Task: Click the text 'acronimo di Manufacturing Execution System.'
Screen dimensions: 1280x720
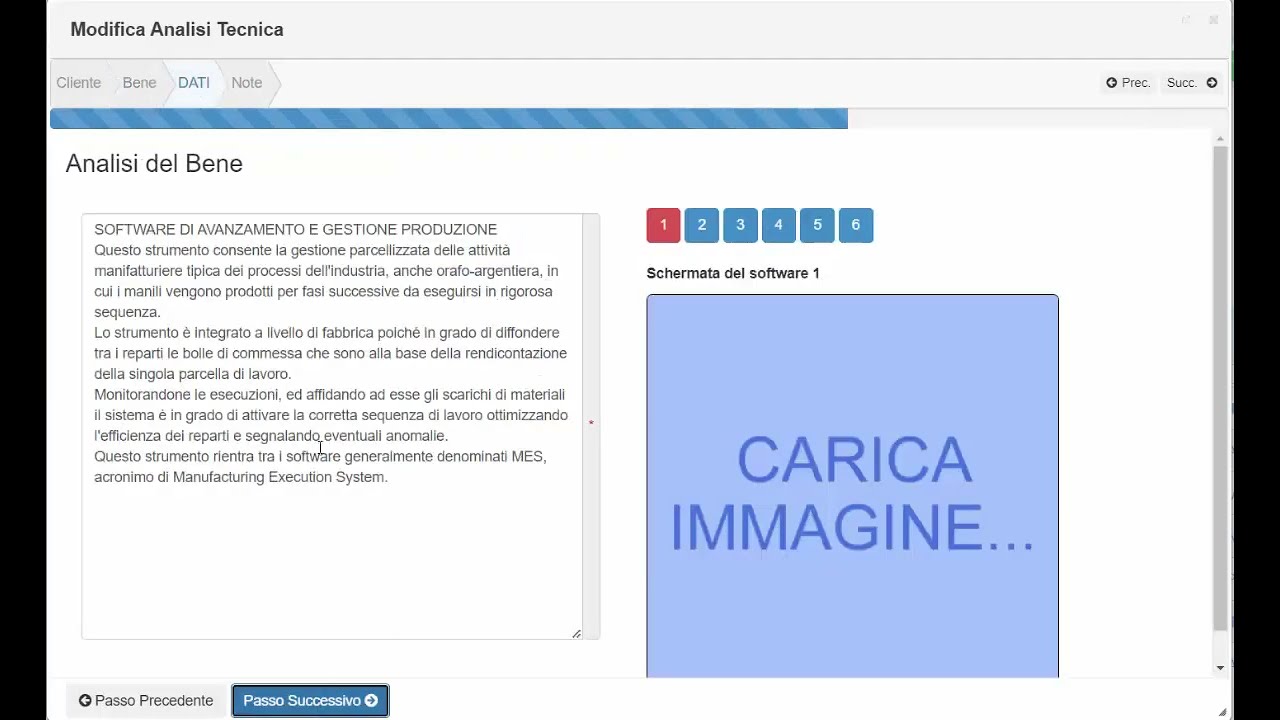Action: click(x=241, y=477)
